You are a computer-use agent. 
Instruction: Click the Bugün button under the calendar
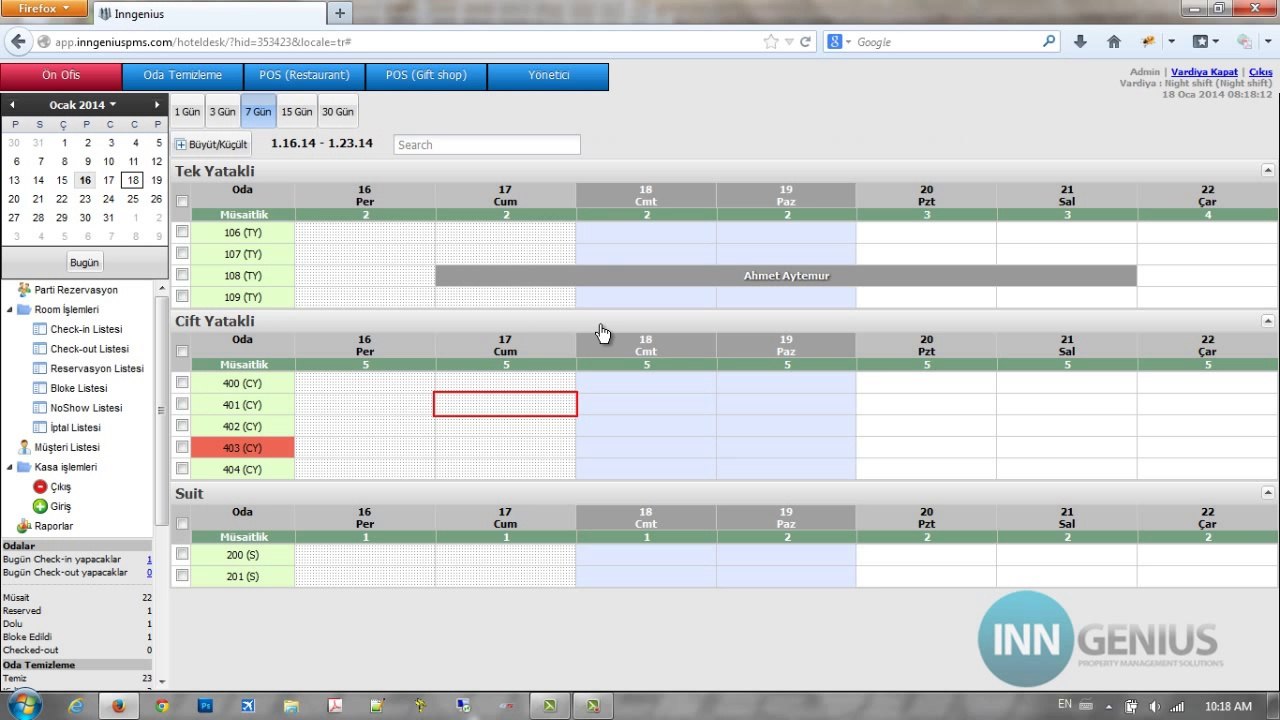click(x=84, y=263)
